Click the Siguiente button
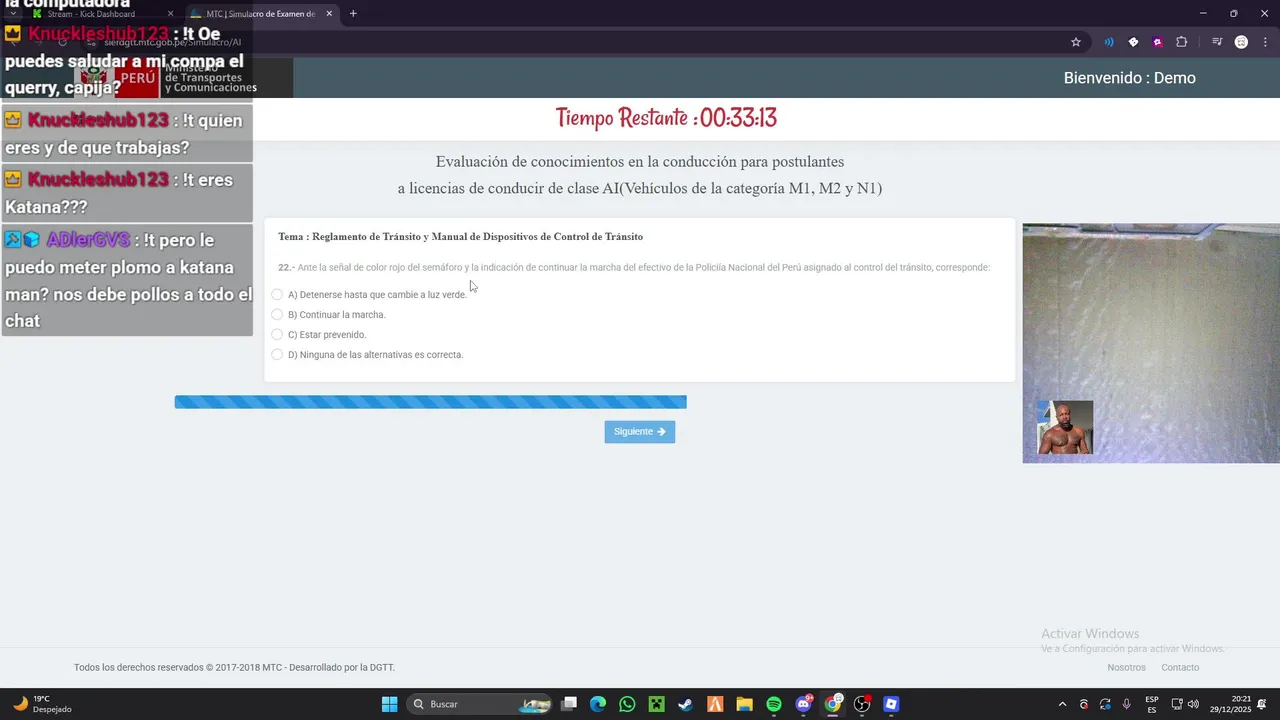 [x=640, y=432]
